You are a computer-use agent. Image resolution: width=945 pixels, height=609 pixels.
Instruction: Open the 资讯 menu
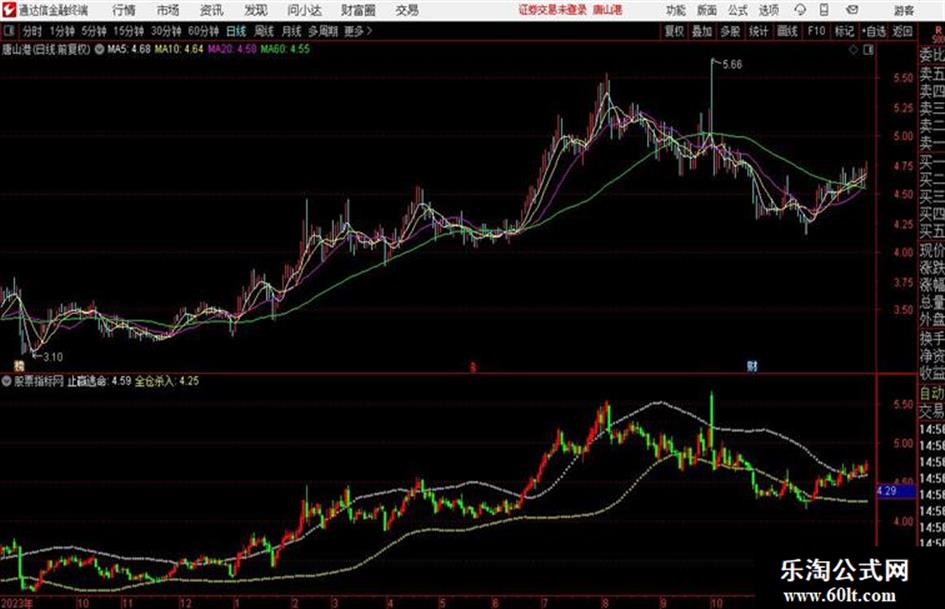point(211,10)
